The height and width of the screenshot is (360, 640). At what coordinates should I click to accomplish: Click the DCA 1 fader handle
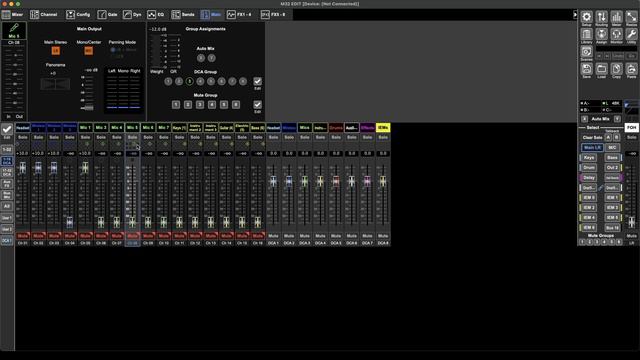[x=273, y=180]
